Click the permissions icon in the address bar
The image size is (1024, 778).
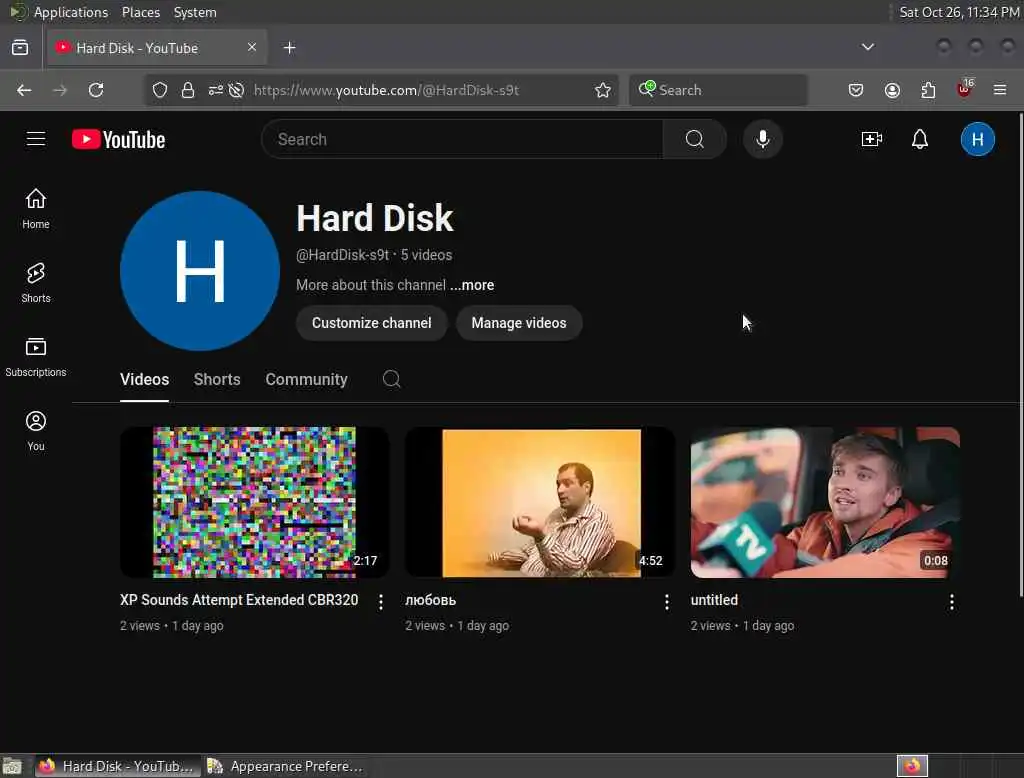point(216,90)
